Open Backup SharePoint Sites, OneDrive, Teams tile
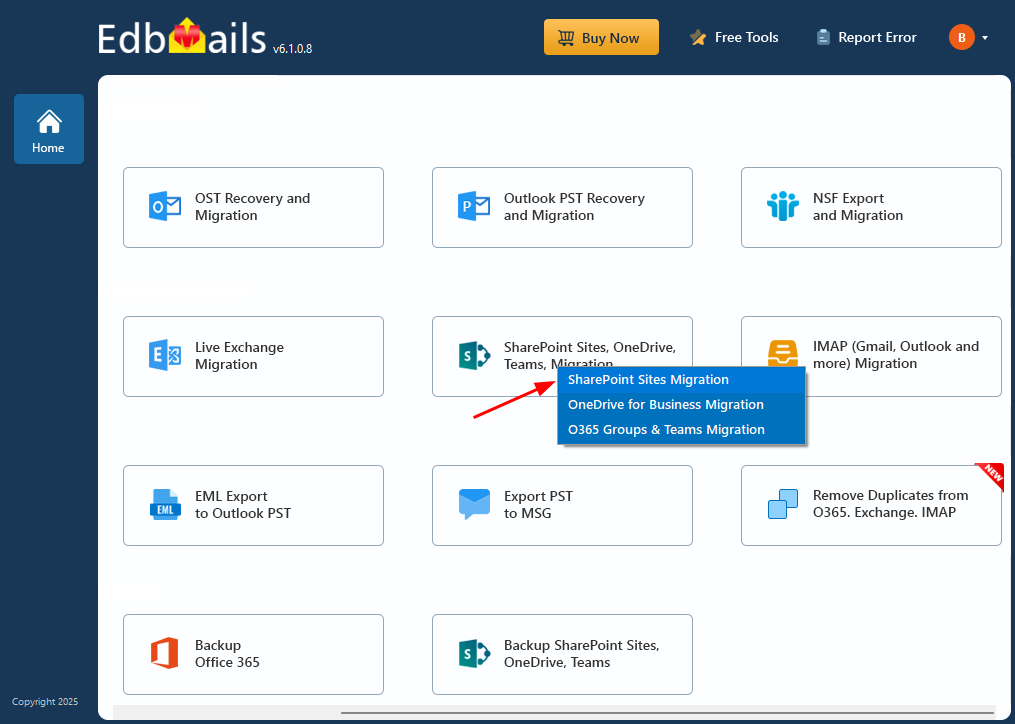This screenshot has height=724, width=1015. [562, 654]
